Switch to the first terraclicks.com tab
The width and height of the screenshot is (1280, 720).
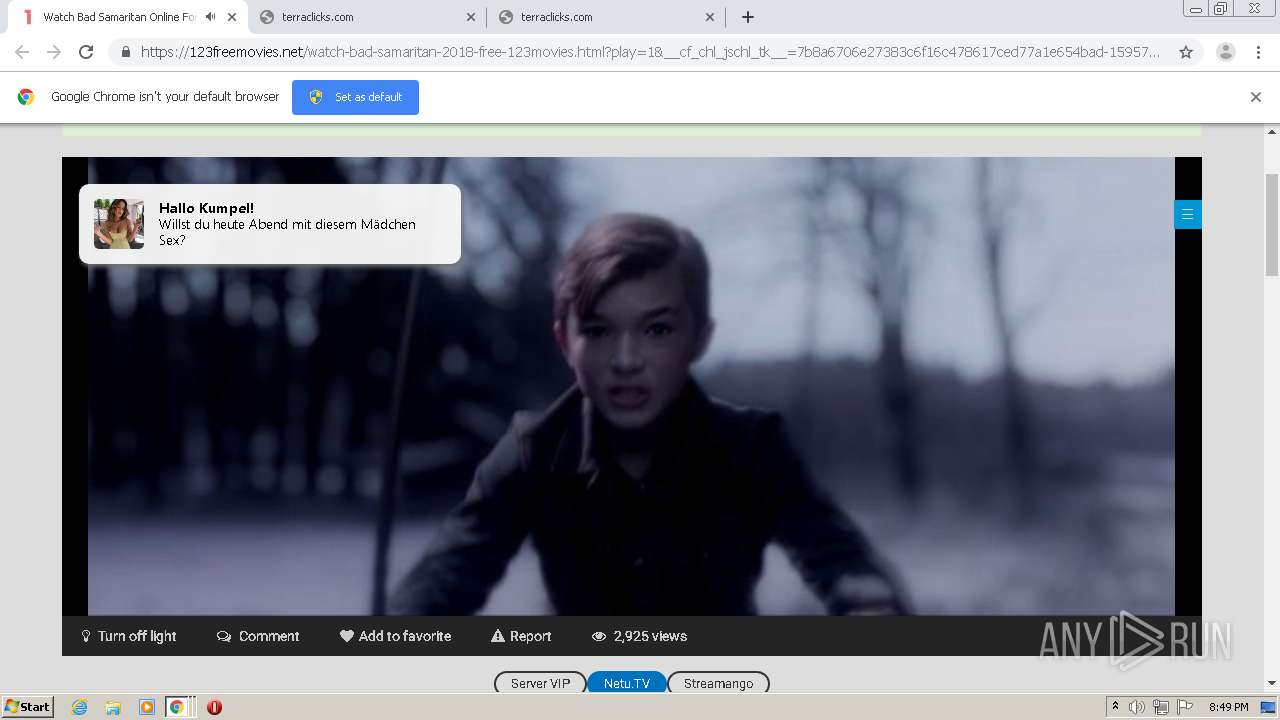coord(367,17)
